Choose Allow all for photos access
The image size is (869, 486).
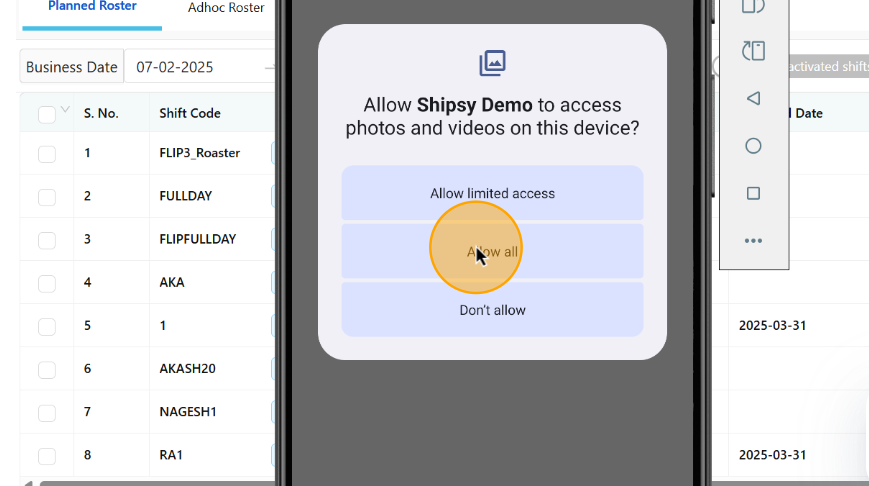pos(492,251)
